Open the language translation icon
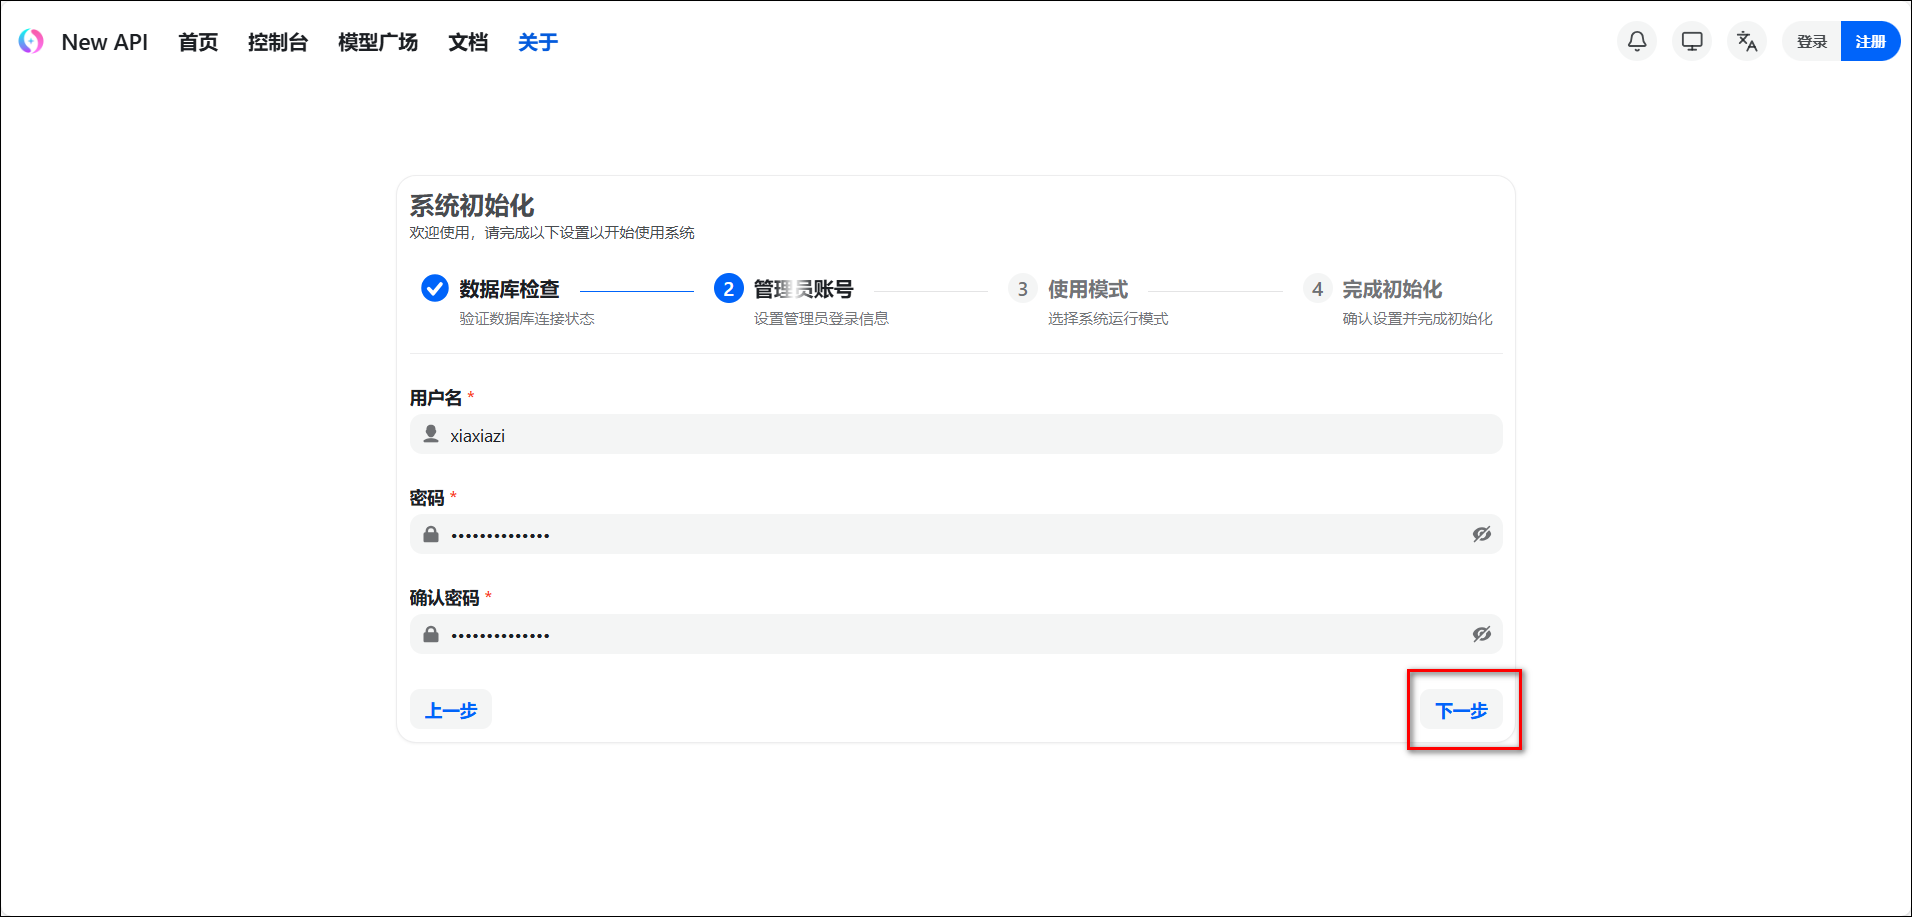The height and width of the screenshot is (917, 1912). 1747,41
